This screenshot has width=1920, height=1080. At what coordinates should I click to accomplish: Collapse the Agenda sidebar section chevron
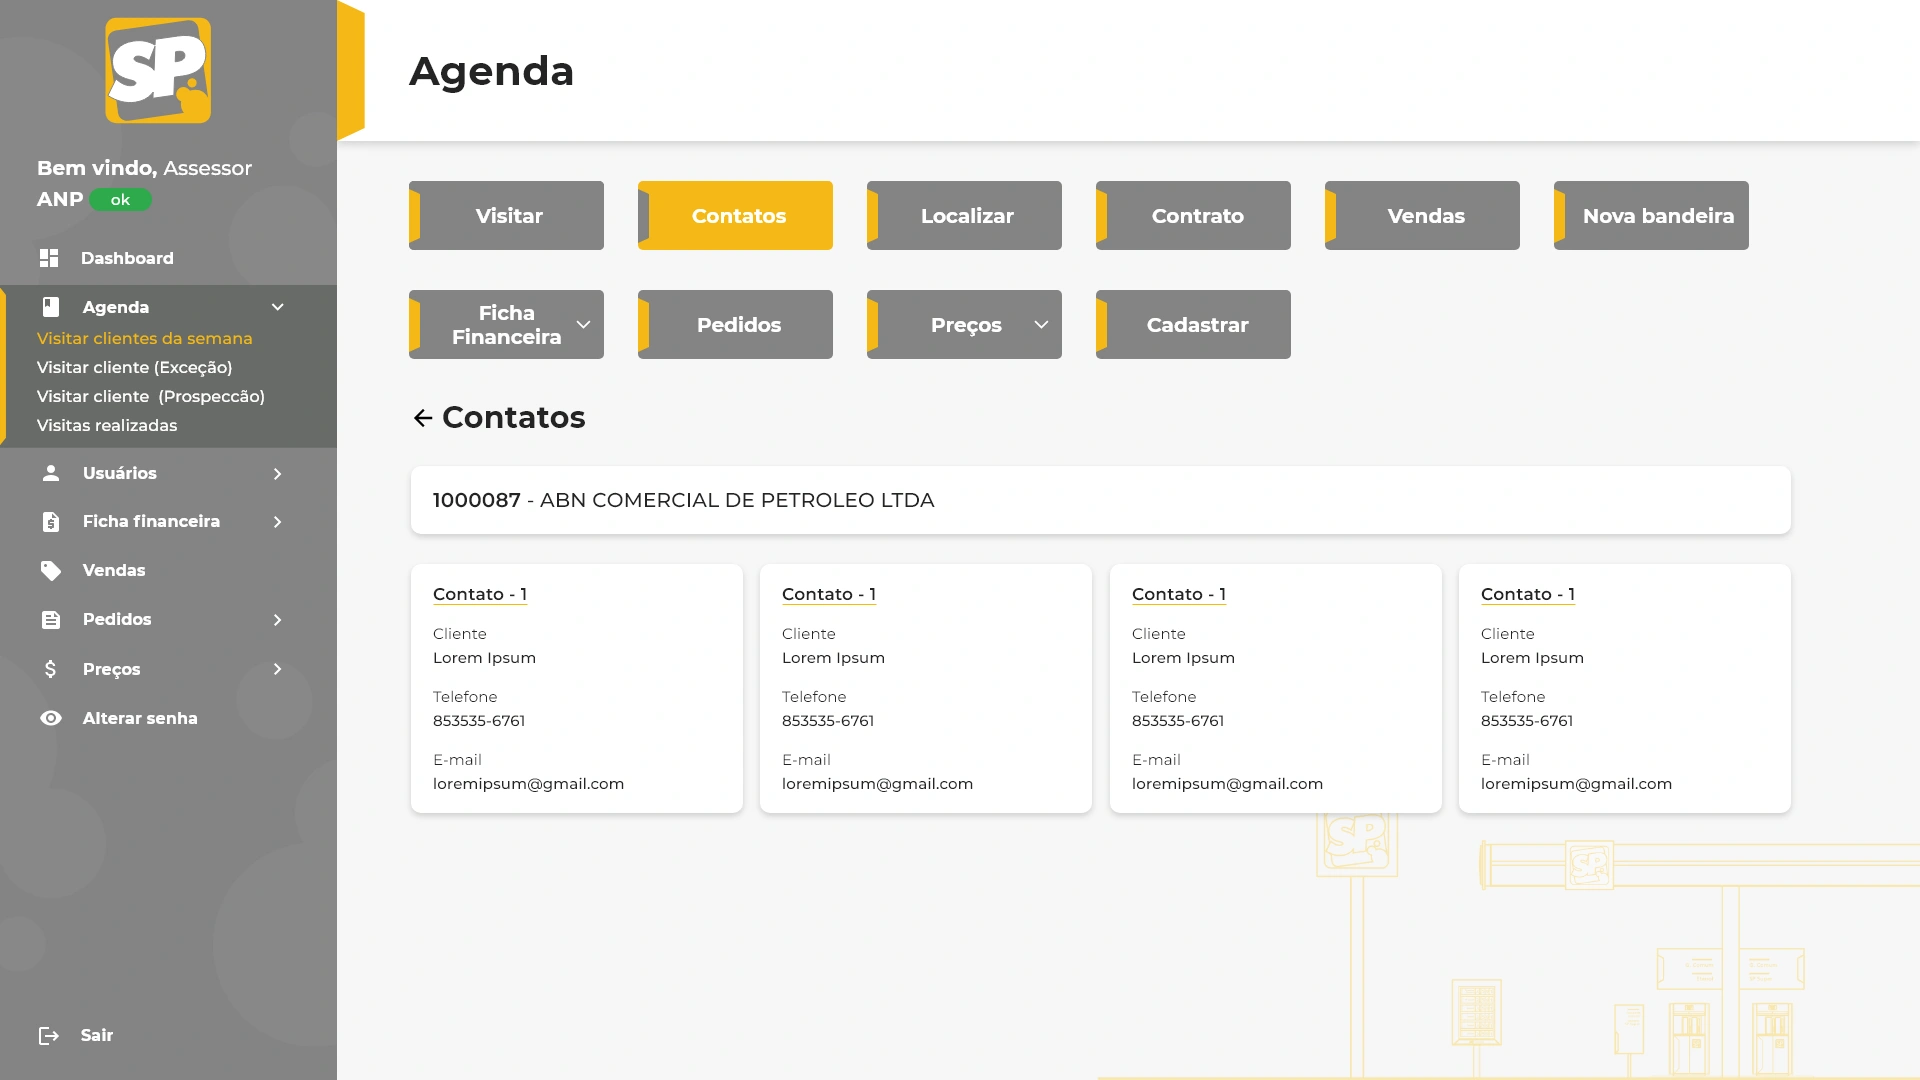click(x=278, y=307)
